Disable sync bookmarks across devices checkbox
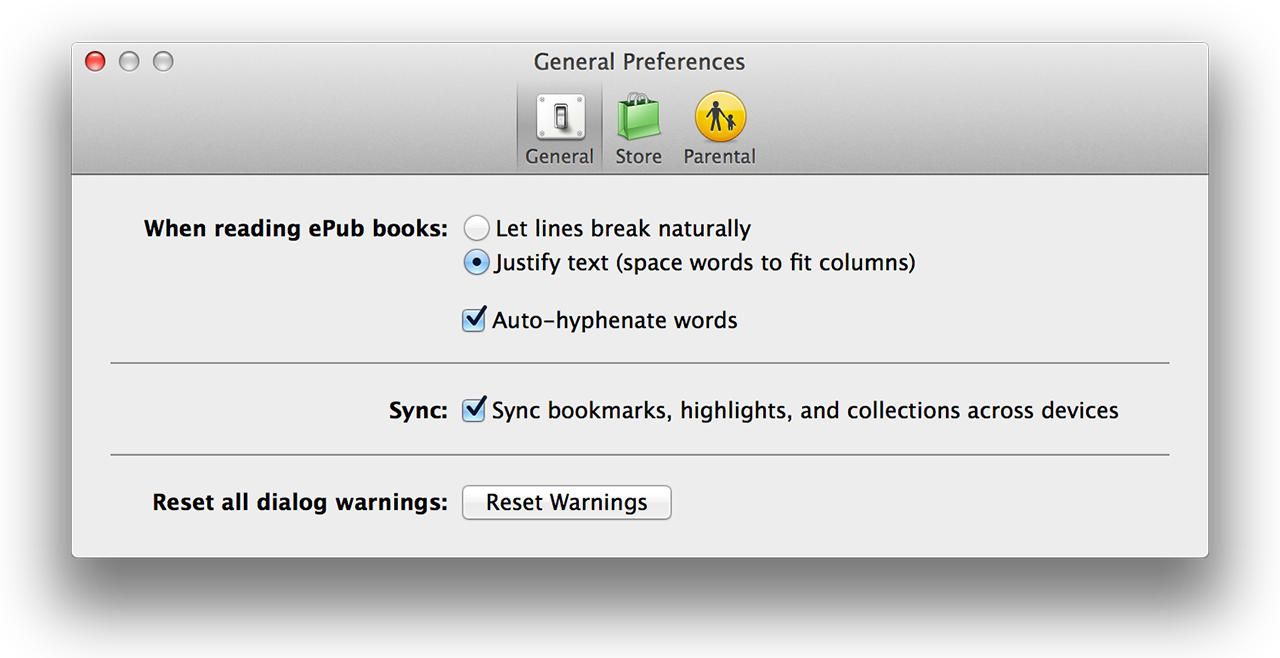 click(474, 410)
